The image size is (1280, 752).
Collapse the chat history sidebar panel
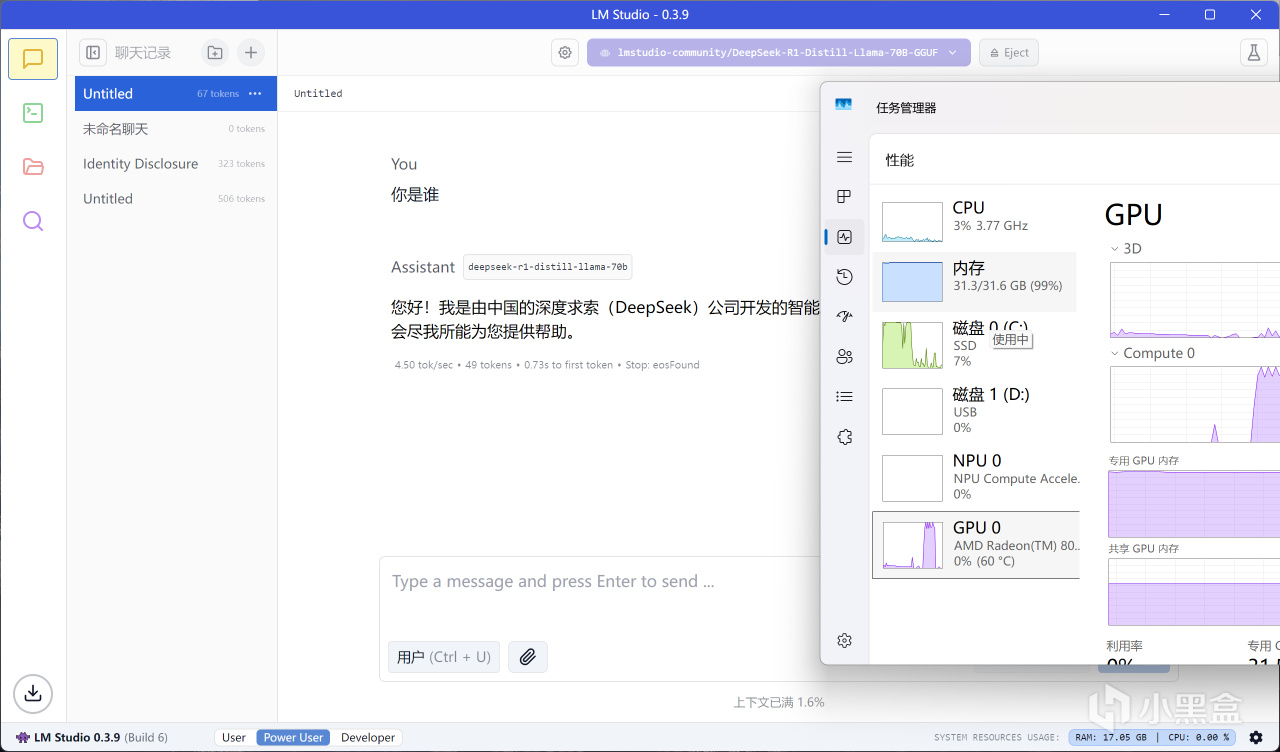click(93, 53)
